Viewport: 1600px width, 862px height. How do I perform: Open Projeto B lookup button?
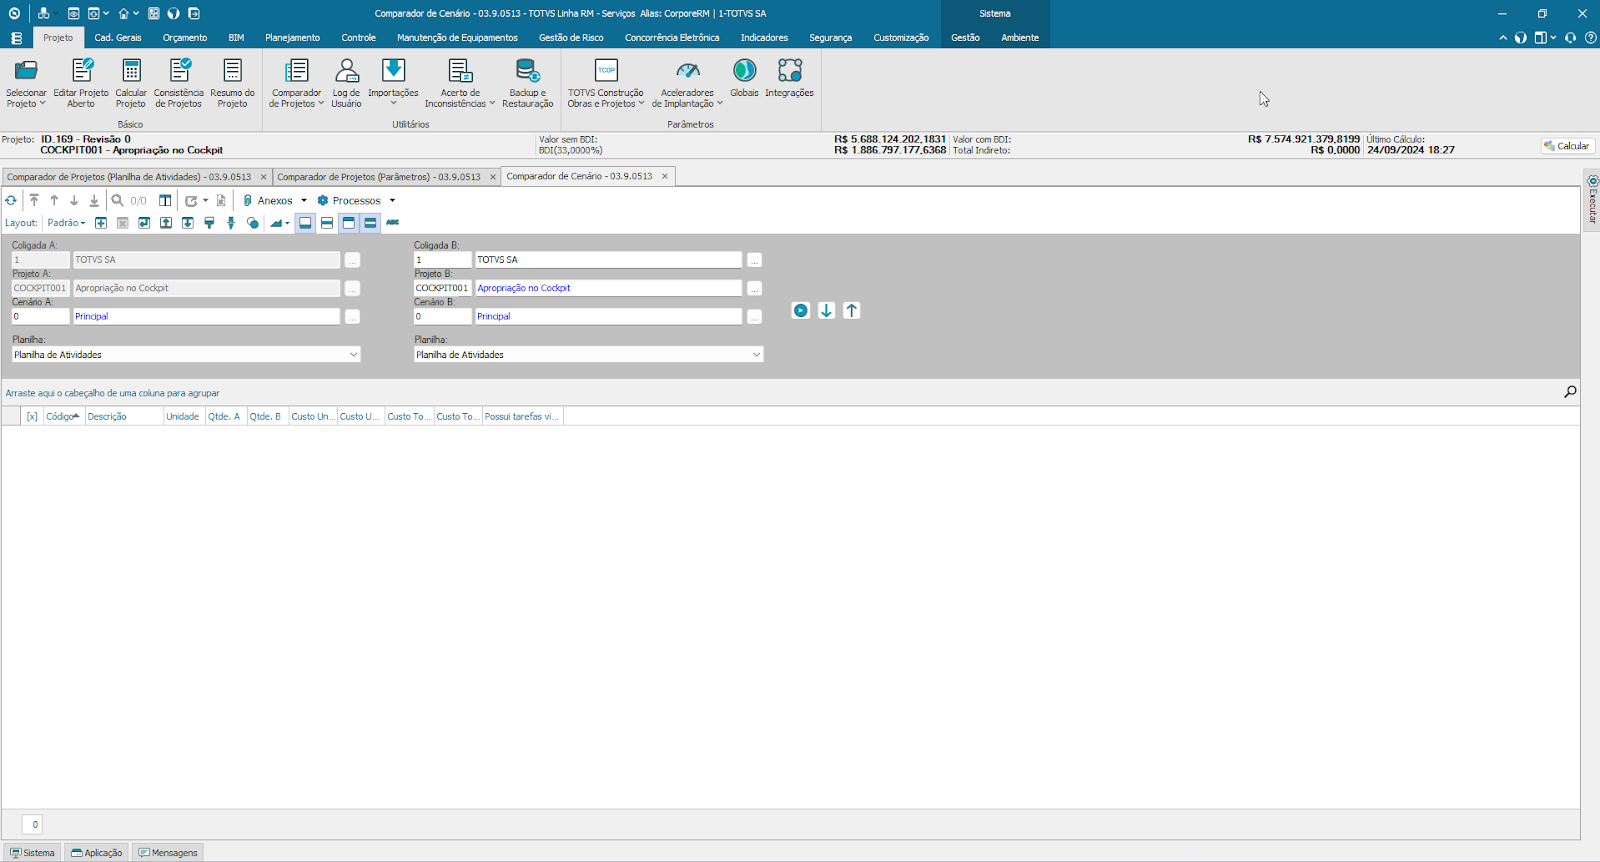pos(754,288)
